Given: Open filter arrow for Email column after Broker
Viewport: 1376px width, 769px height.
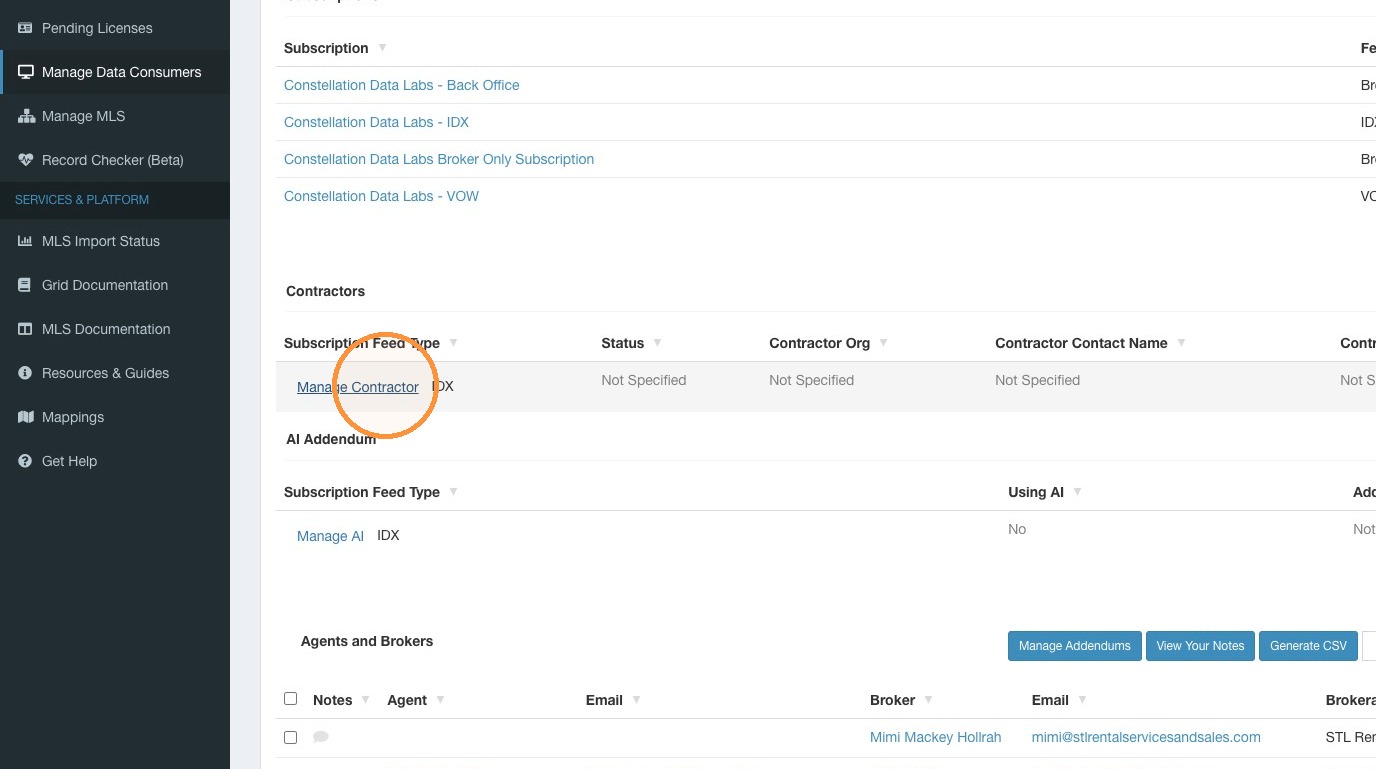Looking at the screenshot, I should click(x=1082, y=700).
